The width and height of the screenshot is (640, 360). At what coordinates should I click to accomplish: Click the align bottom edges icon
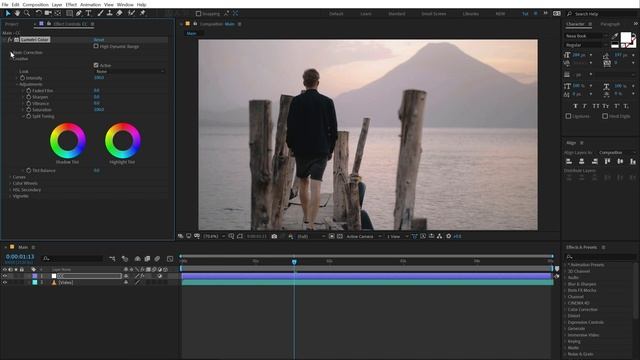tap(633, 162)
